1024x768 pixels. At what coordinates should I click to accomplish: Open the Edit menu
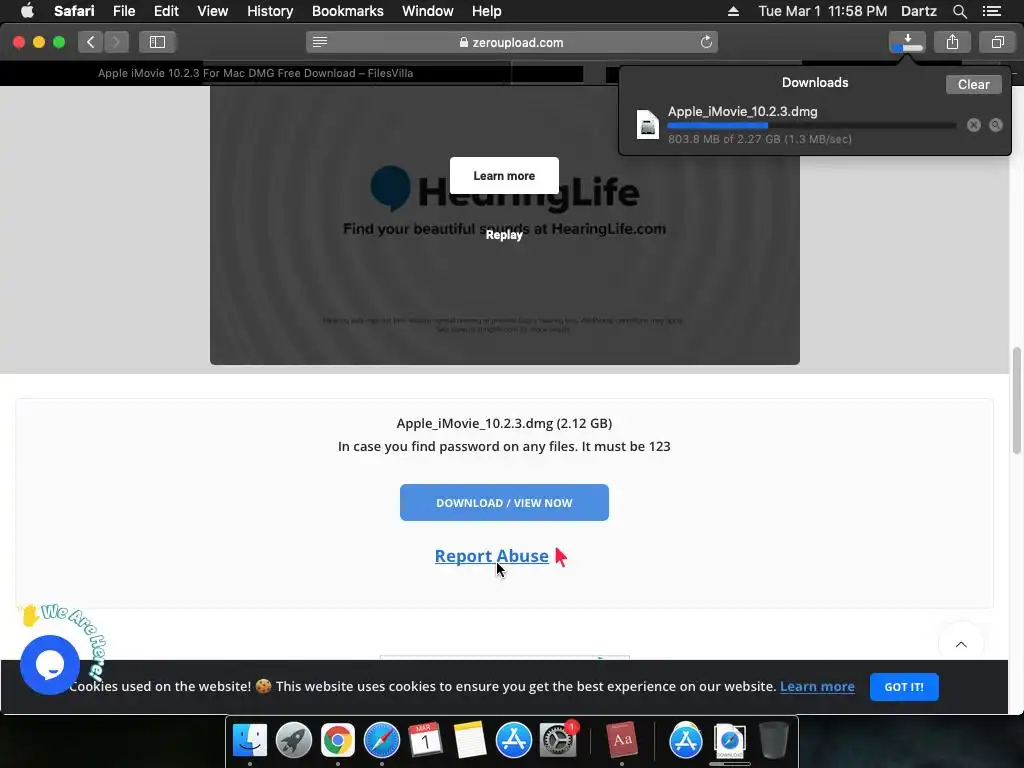tap(166, 11)
